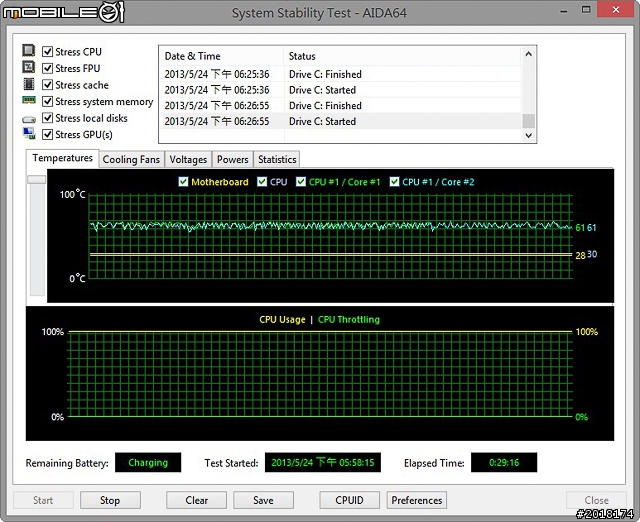Click the Status column header

(402, 56)
